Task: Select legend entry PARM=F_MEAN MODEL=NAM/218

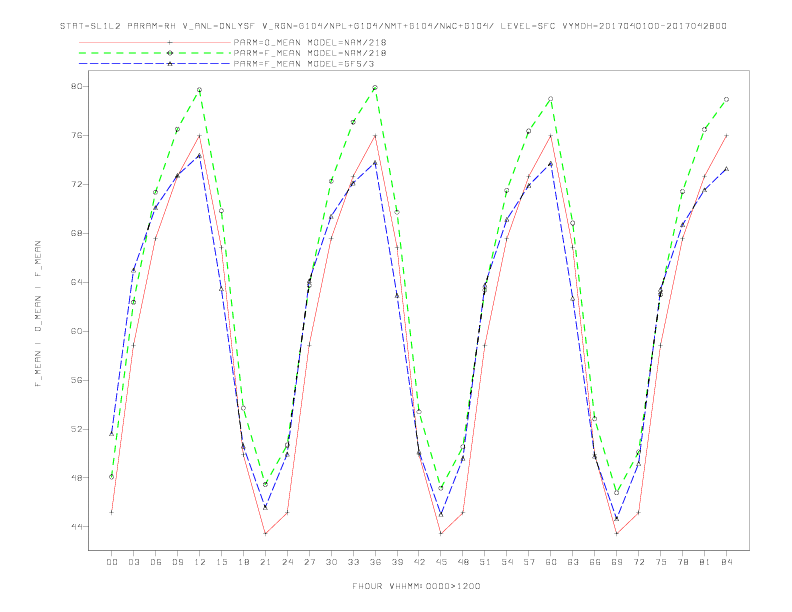Action: [310, 53]
